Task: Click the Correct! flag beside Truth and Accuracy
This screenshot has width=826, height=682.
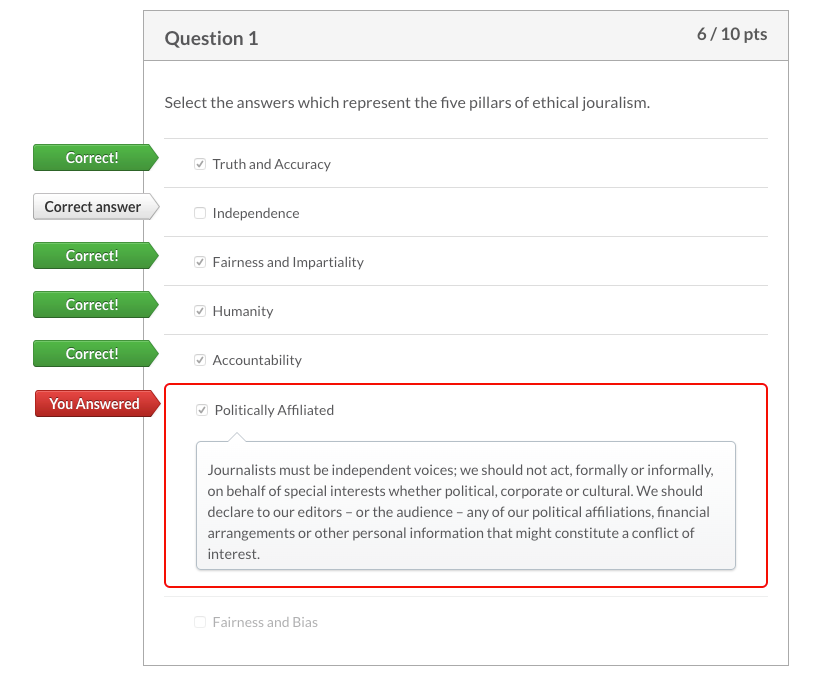Action: point(92,158)
